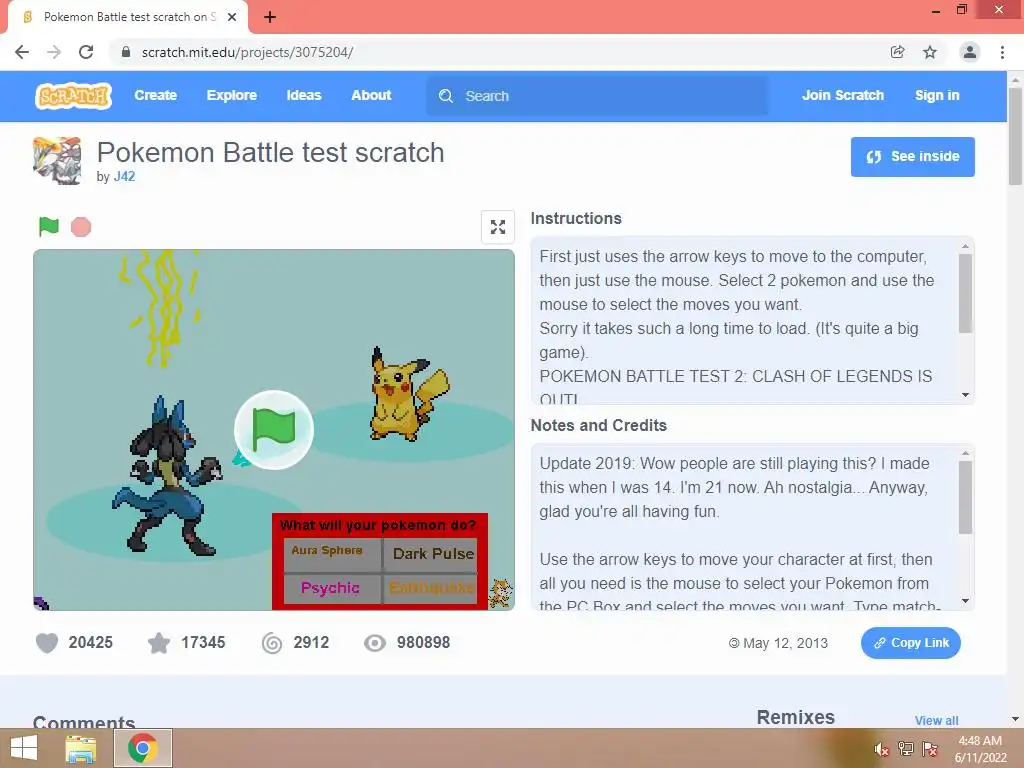1024x768 pixels.
Task: Select the Psychic move
Action: 332,588
